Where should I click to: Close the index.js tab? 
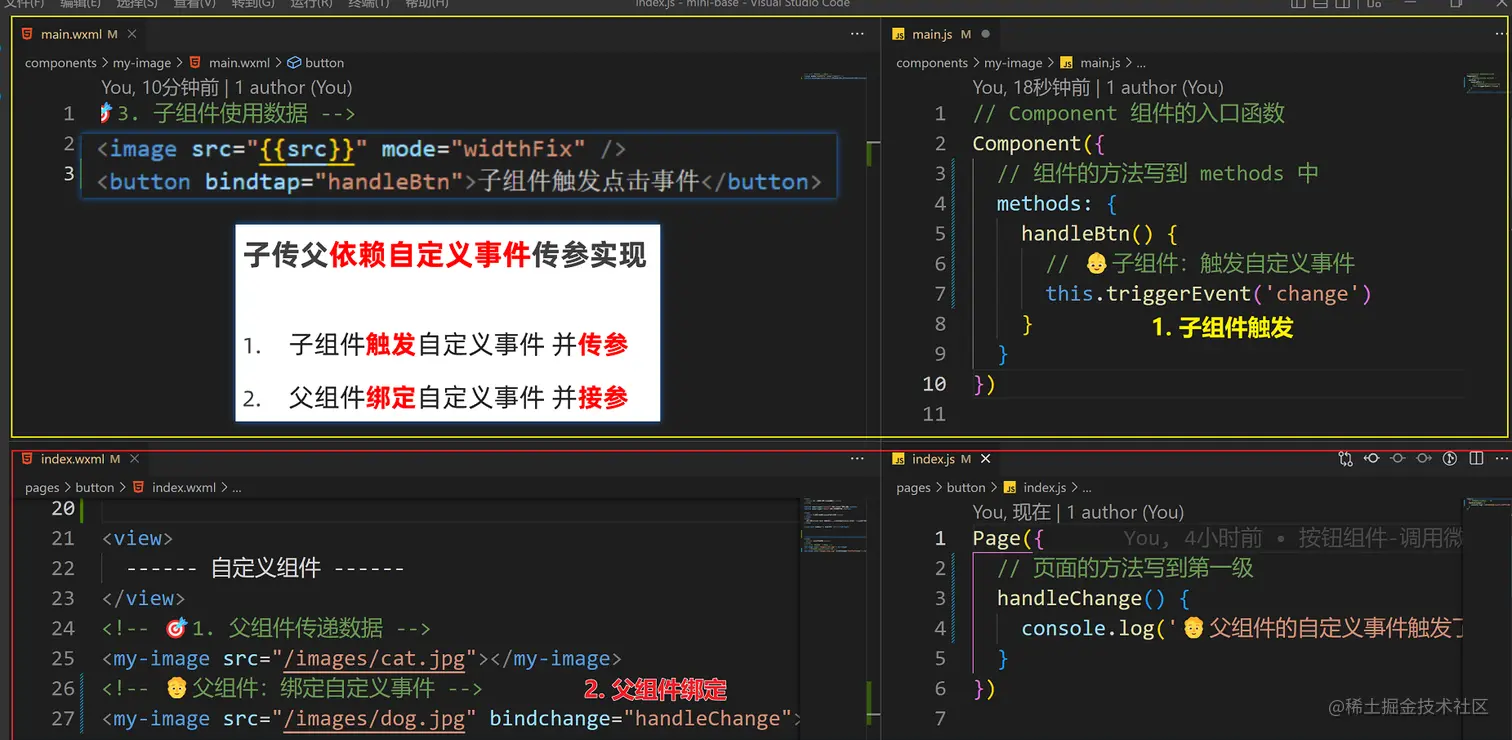pyautogui.click(x=986, y=459)
